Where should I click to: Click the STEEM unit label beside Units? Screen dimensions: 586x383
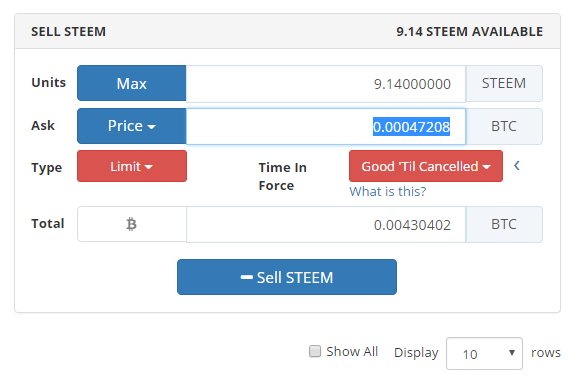point(504,83)
